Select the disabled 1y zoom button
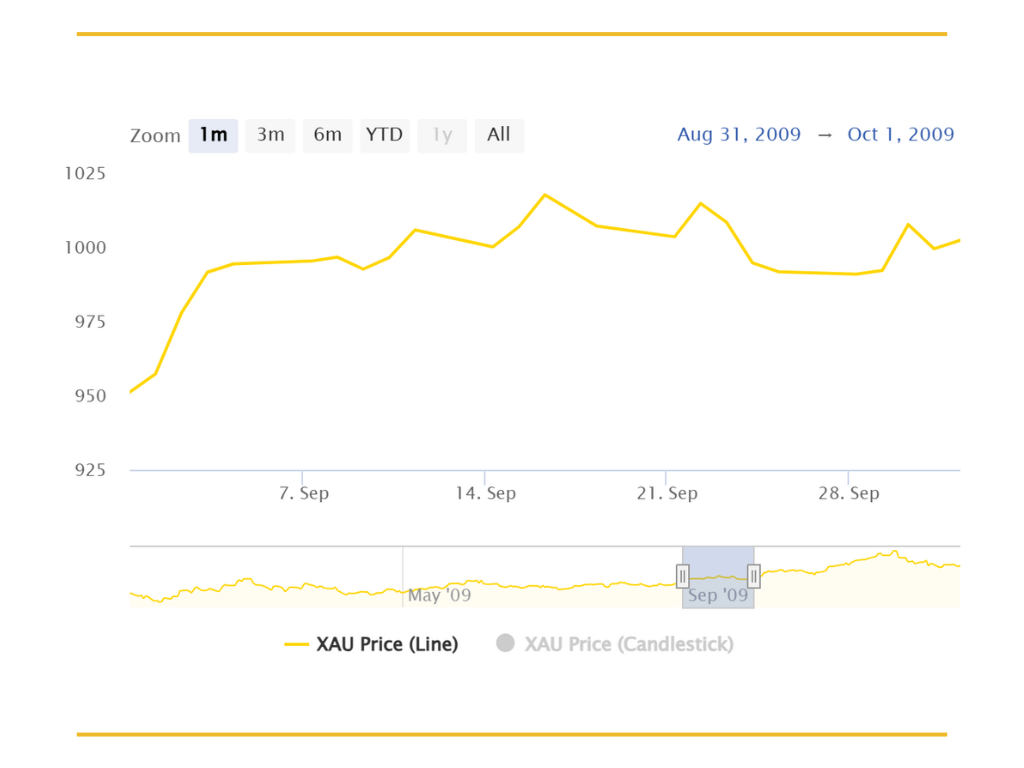Screen dimensions: 1024x768 tap(442, 136)
